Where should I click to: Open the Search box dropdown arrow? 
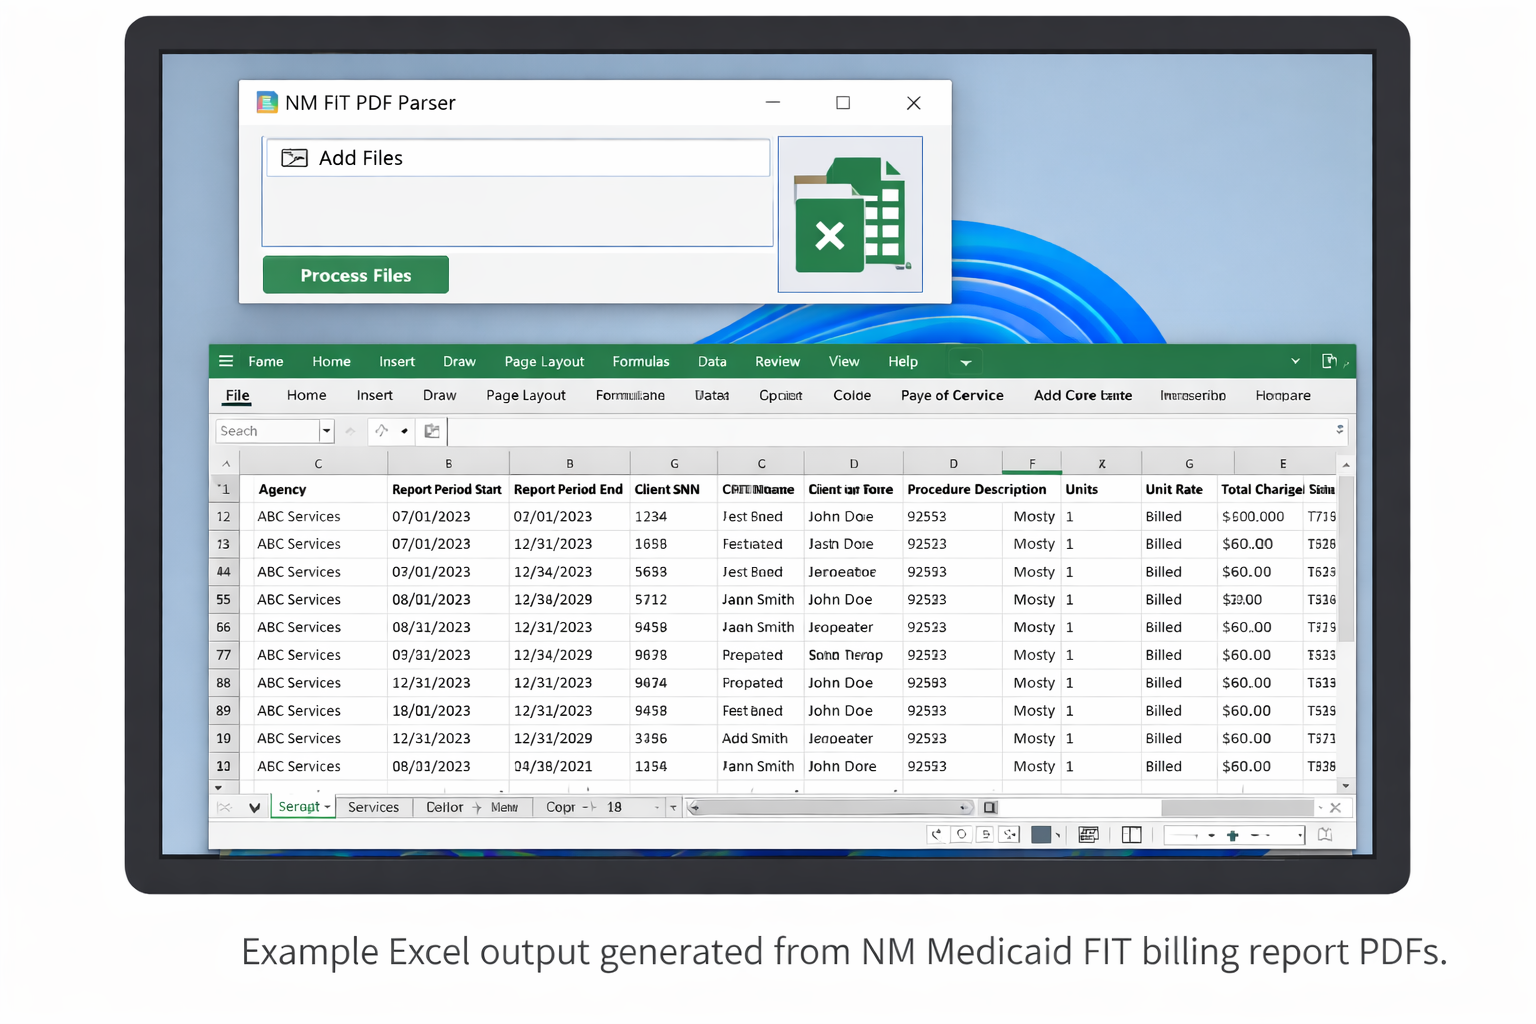coord(327,431)
